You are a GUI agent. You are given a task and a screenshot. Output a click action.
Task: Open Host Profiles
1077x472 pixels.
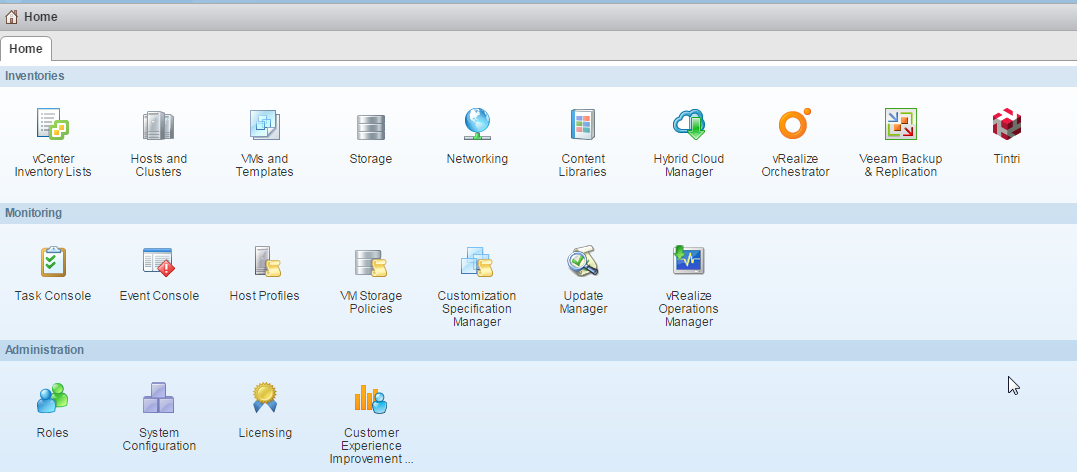[265, 263]
